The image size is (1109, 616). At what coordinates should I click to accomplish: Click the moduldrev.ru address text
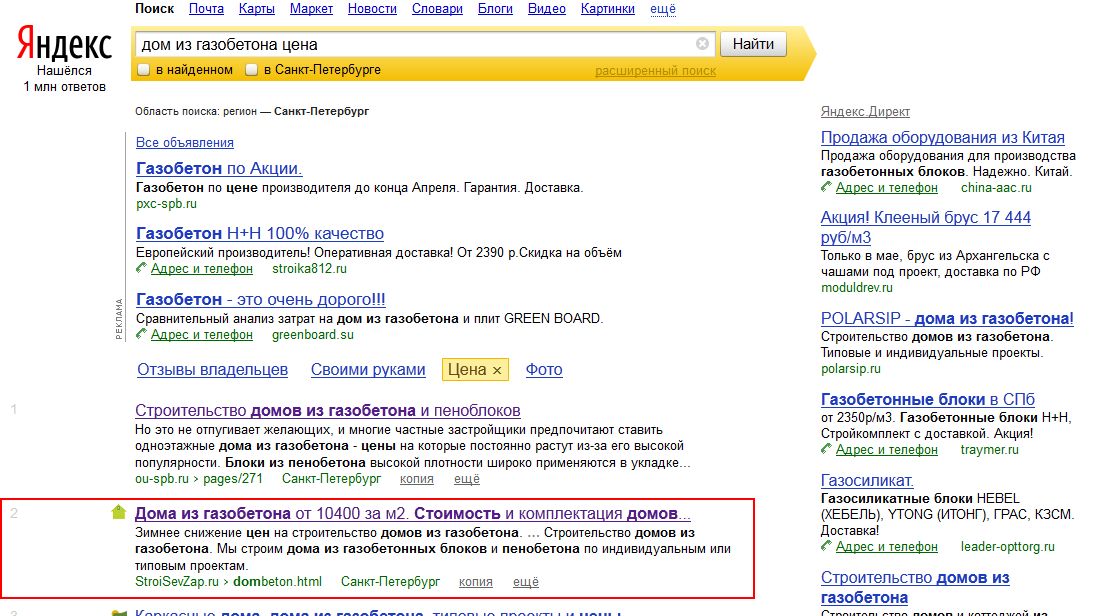(x=857, y=287)
